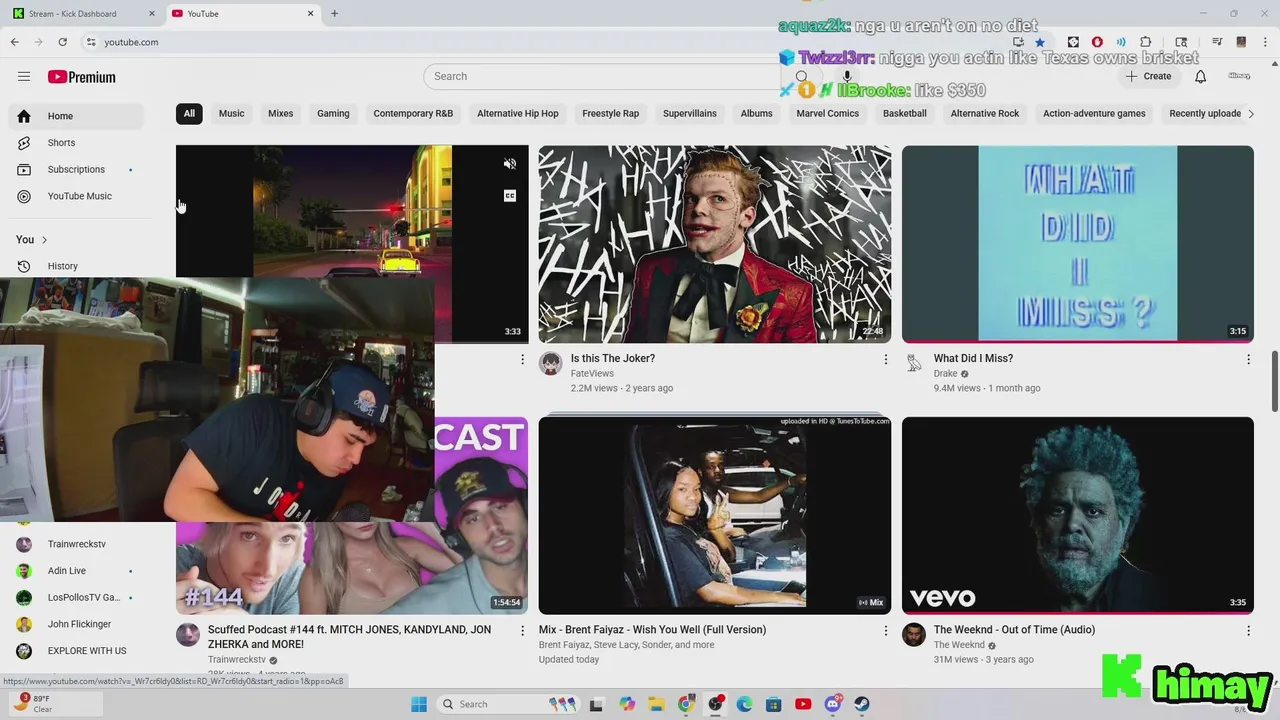Filter by Freestyle Rap chip

[610, 114]
